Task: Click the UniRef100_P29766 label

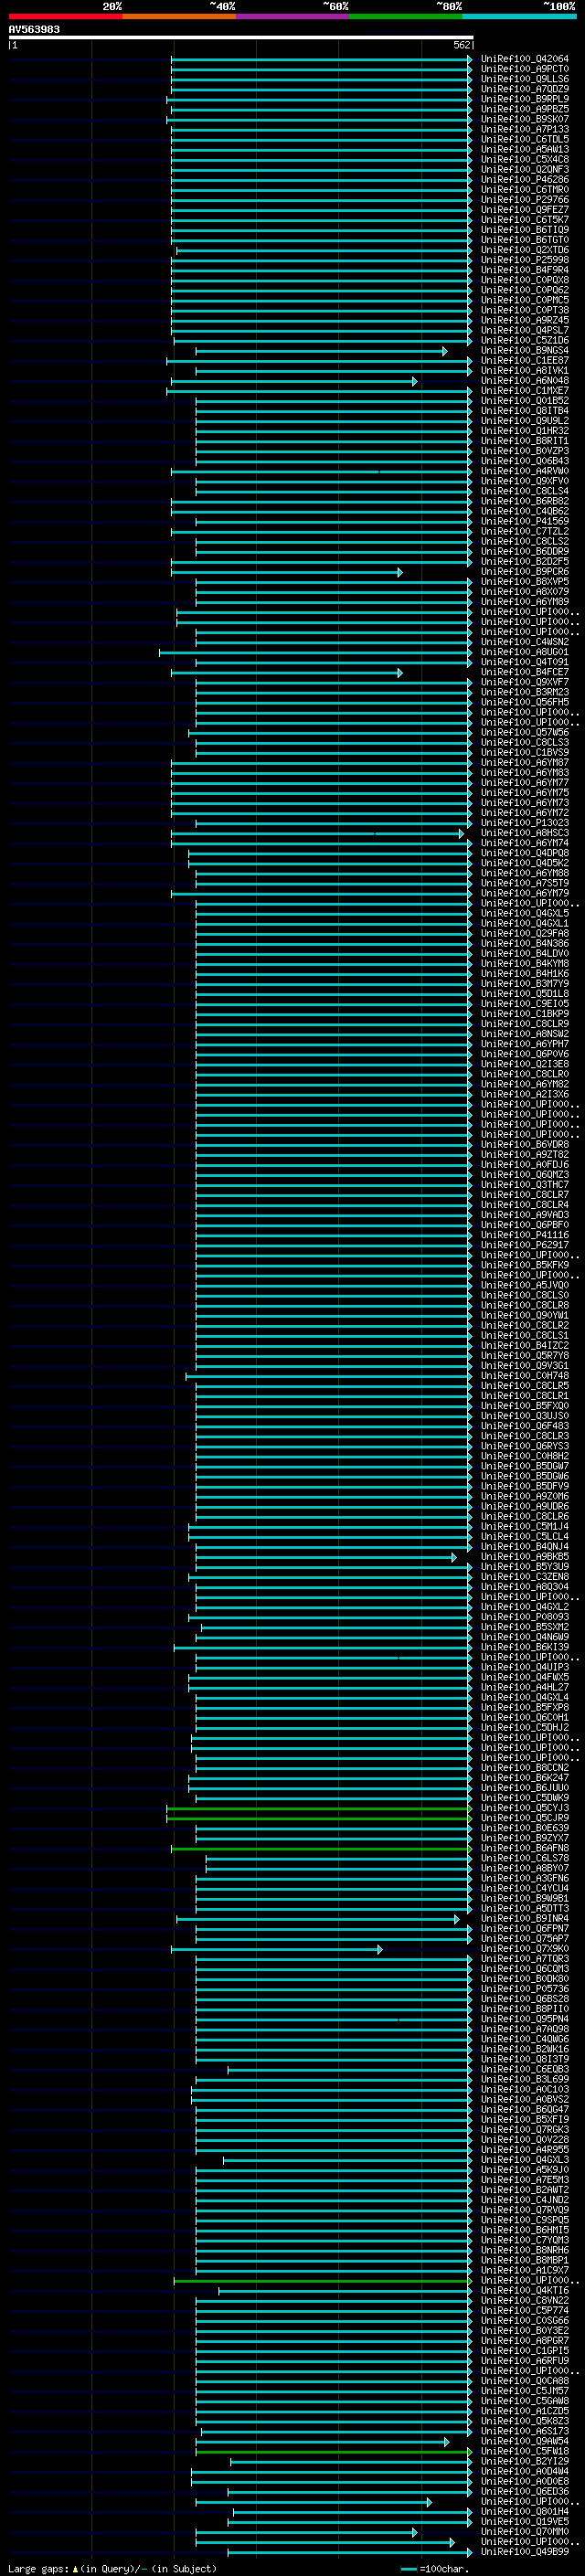Action: coord(525,200)
